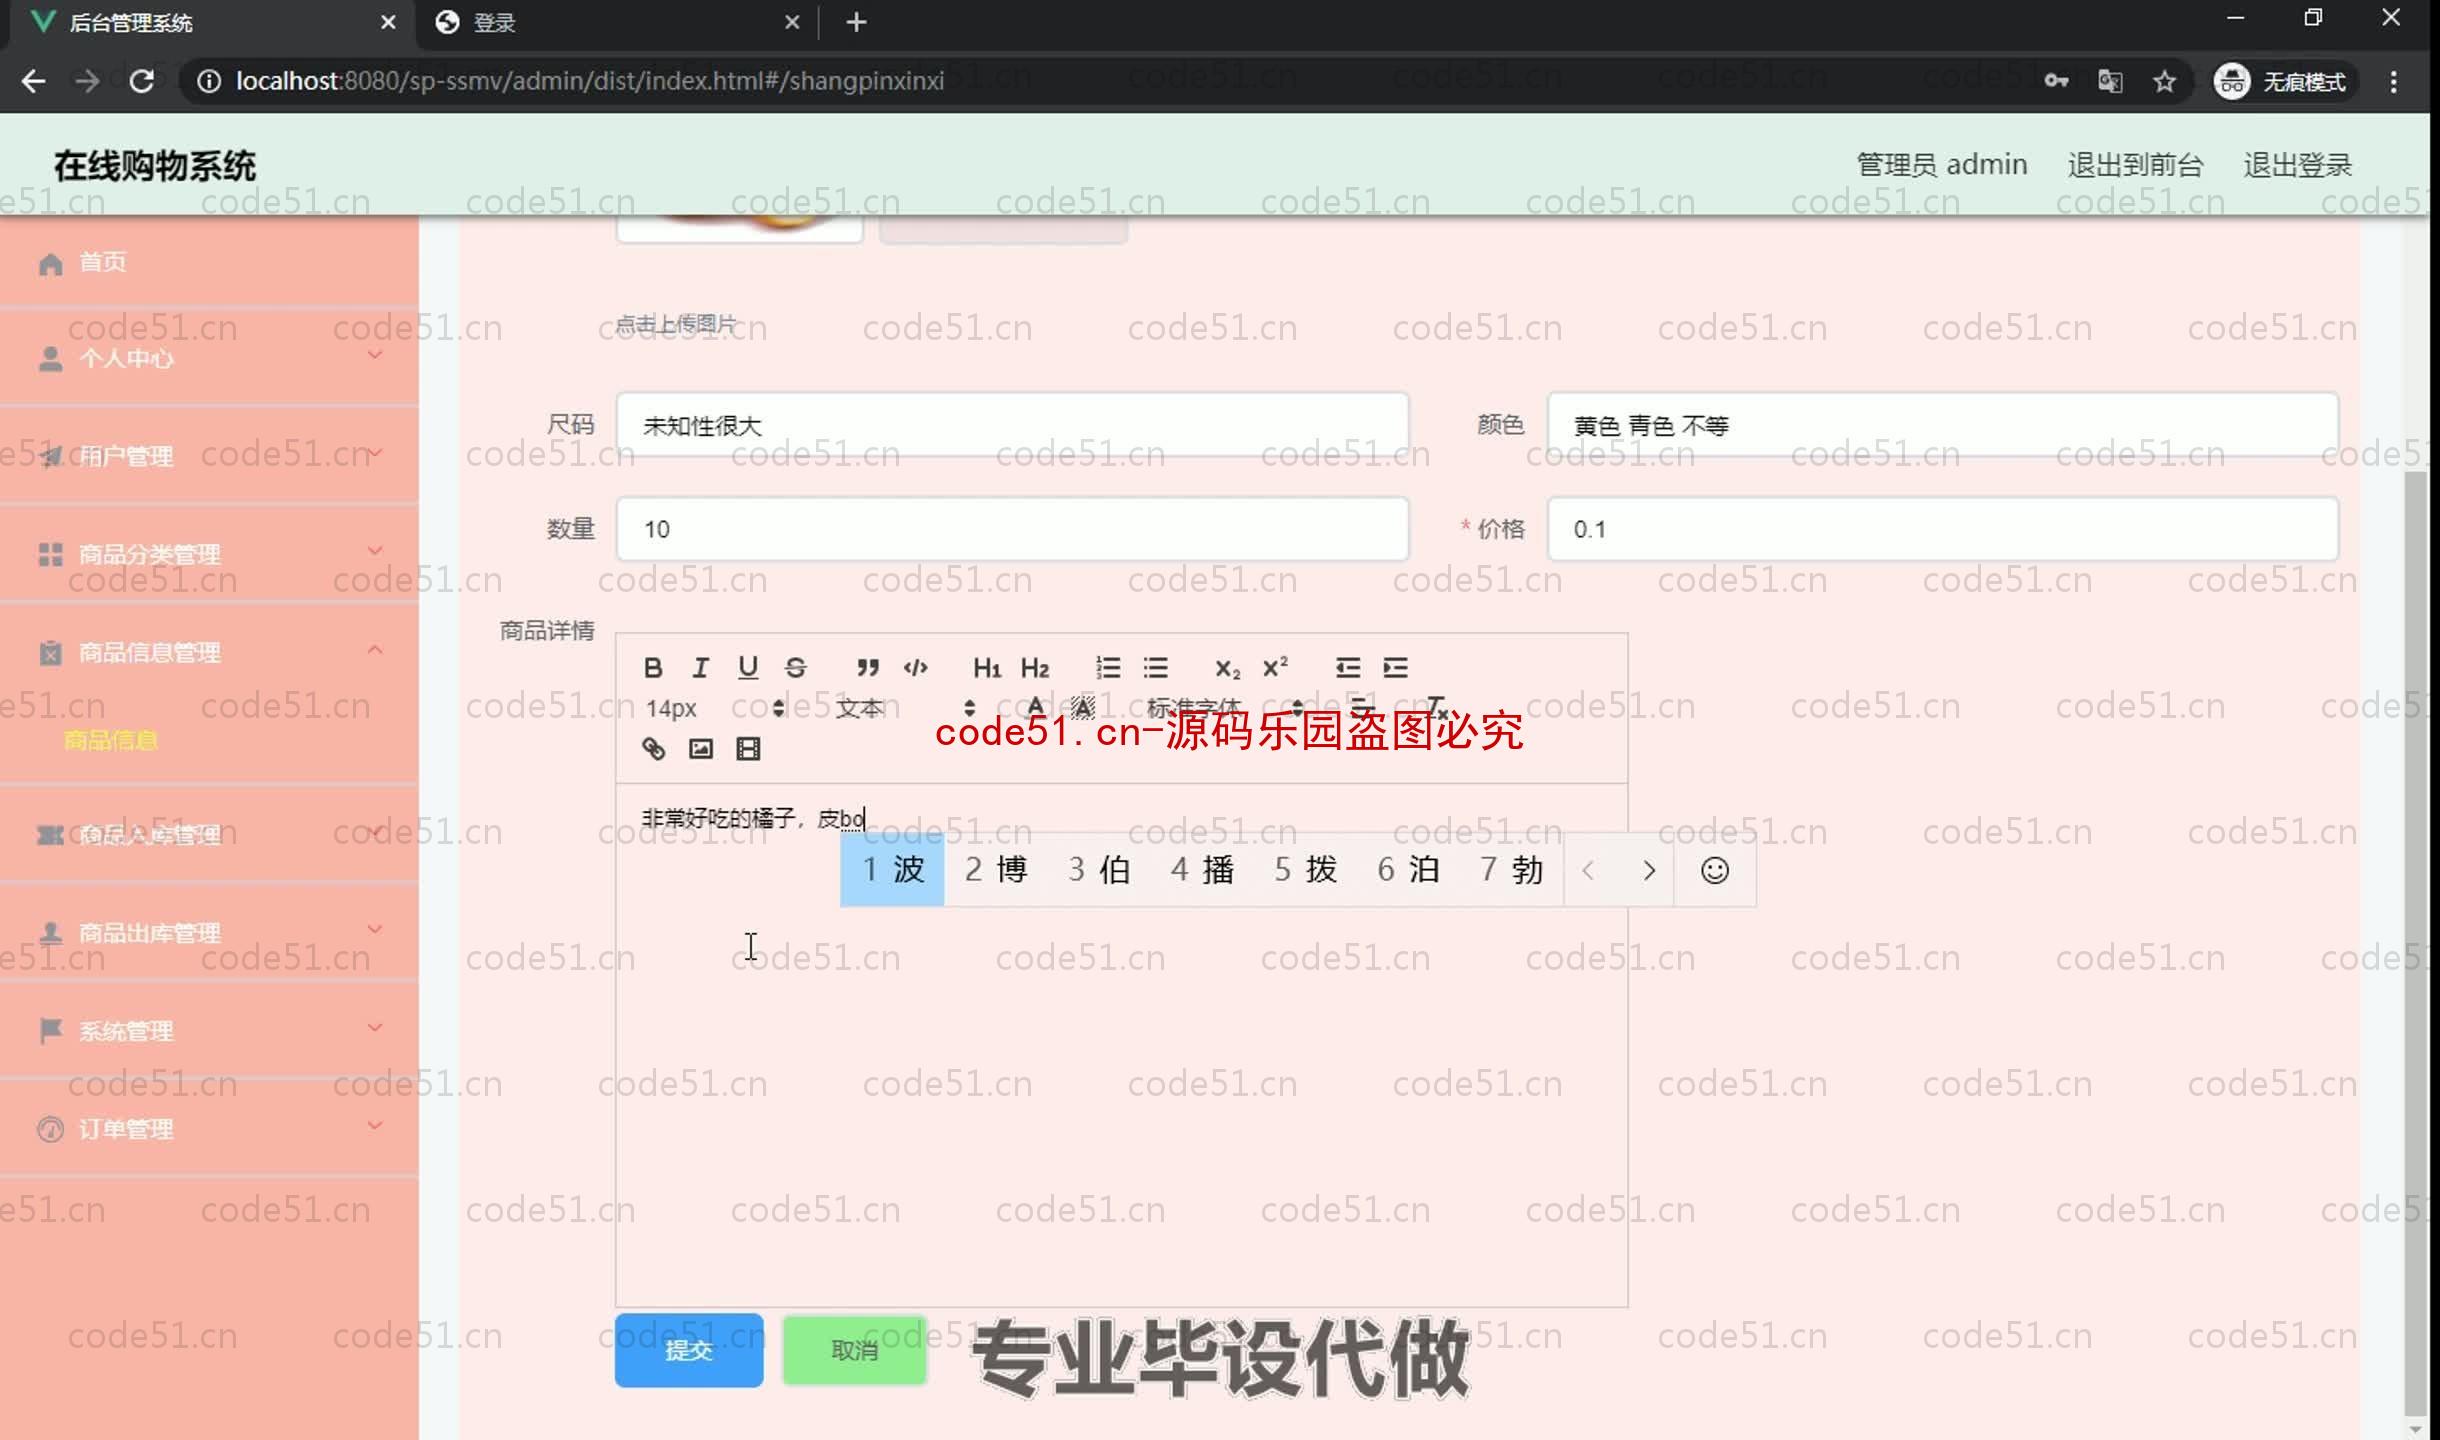
Task: Select IME candidate 4 播
Action: coord(1201,870)
